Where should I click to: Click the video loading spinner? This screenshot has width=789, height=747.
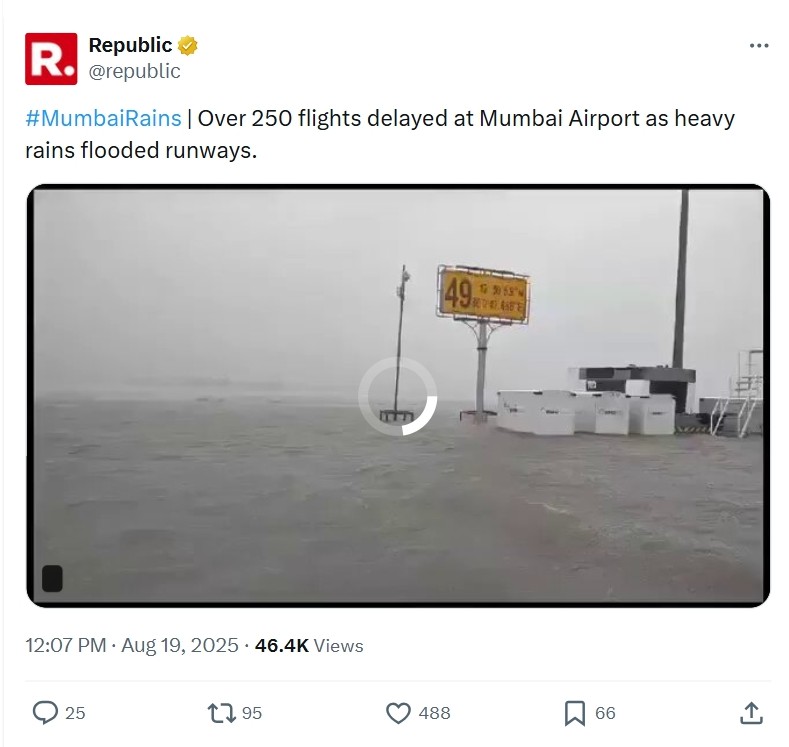(x=398, y=396)
